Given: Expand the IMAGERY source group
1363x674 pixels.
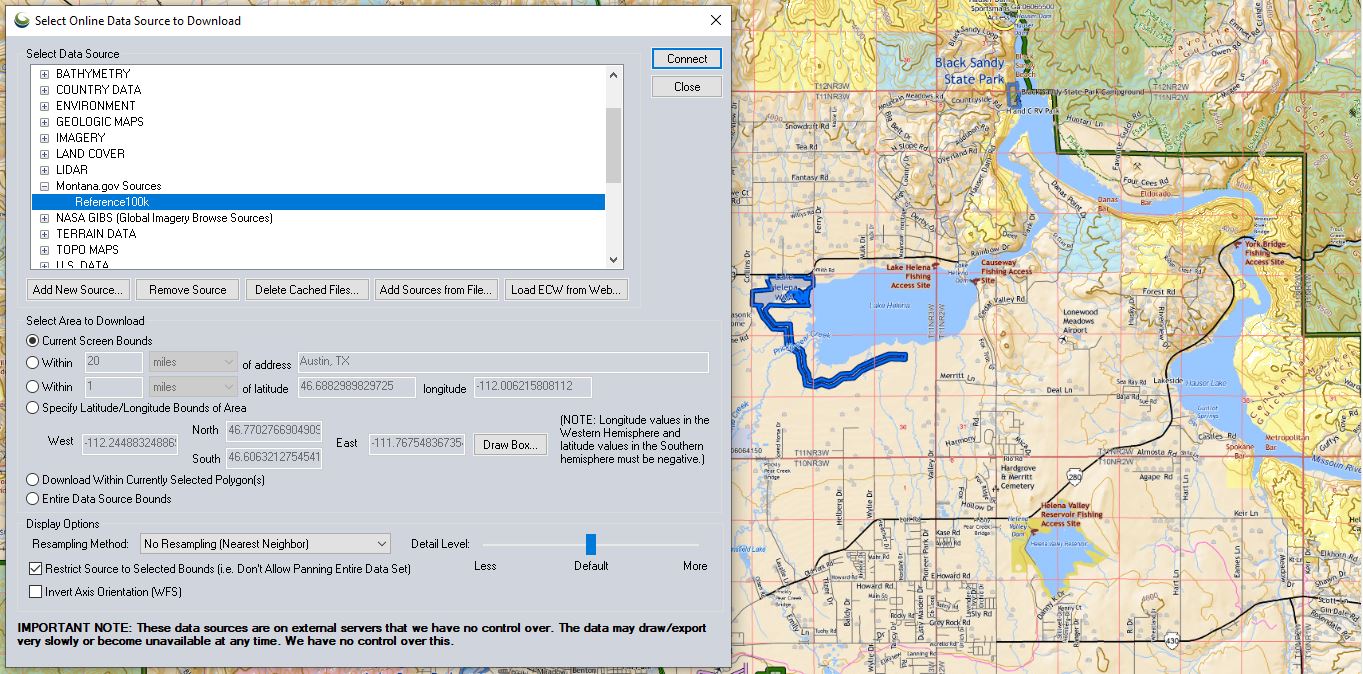Looking at the screenshot, I should click(44, 138).
